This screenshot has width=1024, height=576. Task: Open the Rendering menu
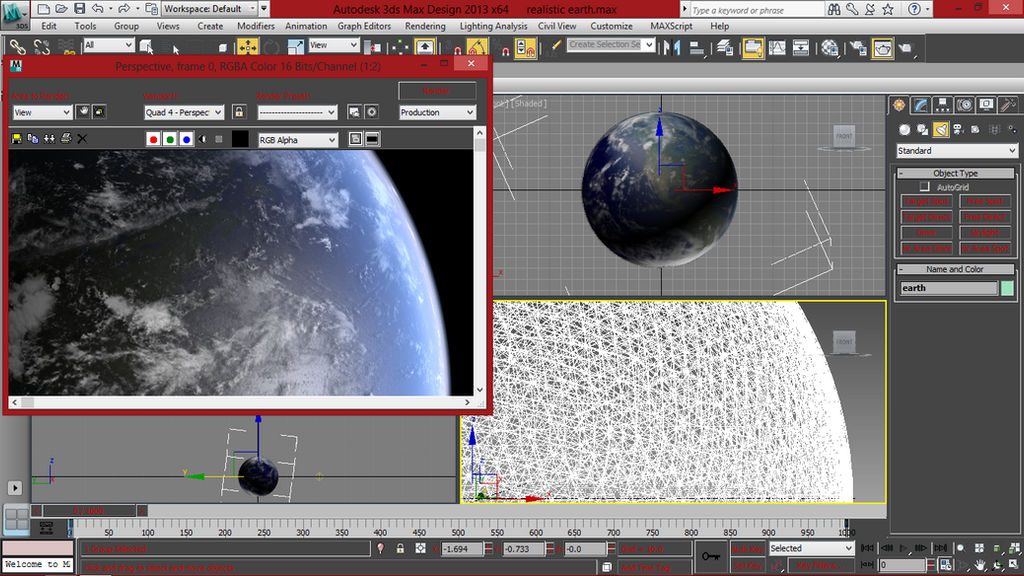click(x=425, y=26)
